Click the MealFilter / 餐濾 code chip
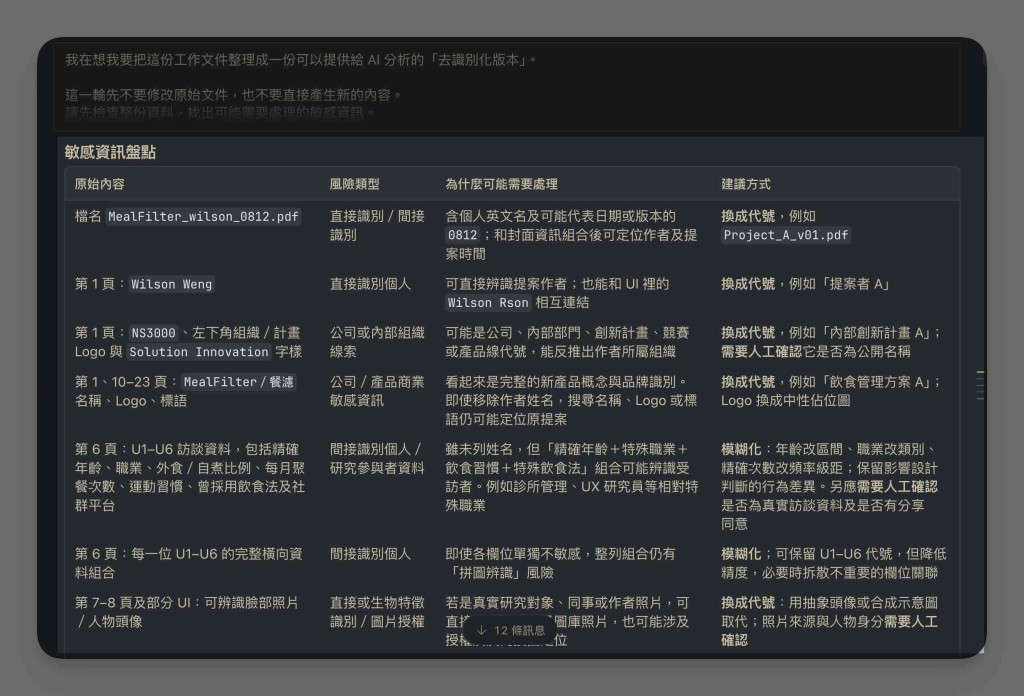 [238, 382]
